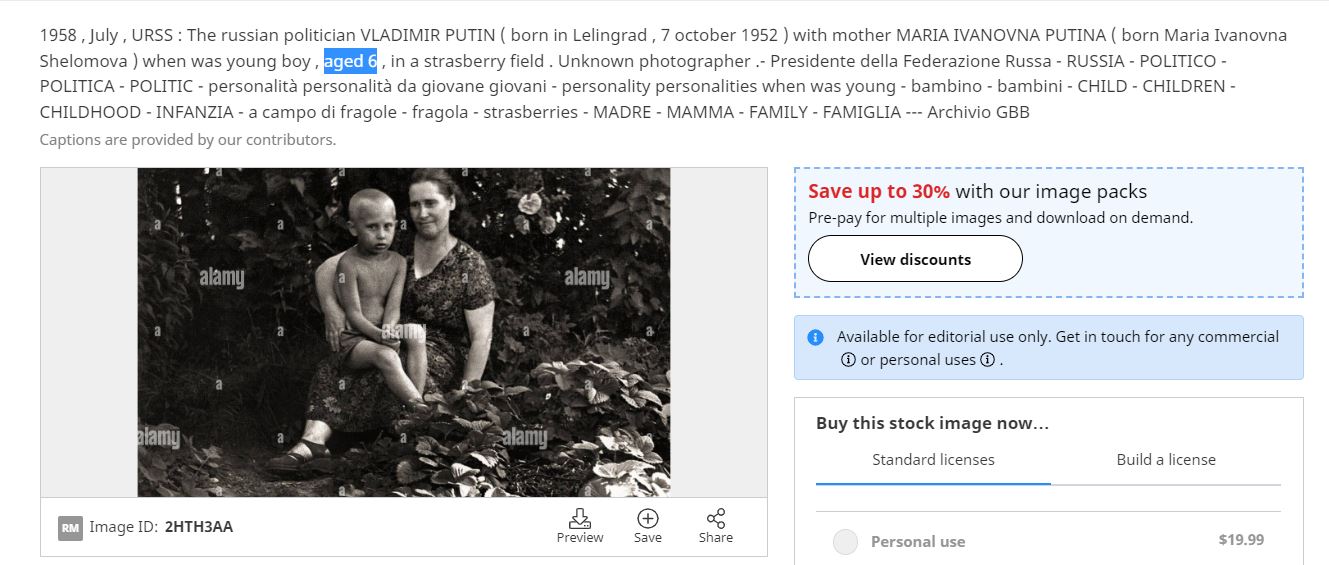Click the "Buy this stock image now" heading
The height and width of the screenshot is (565, 1329).
click(x=932, y=423)
